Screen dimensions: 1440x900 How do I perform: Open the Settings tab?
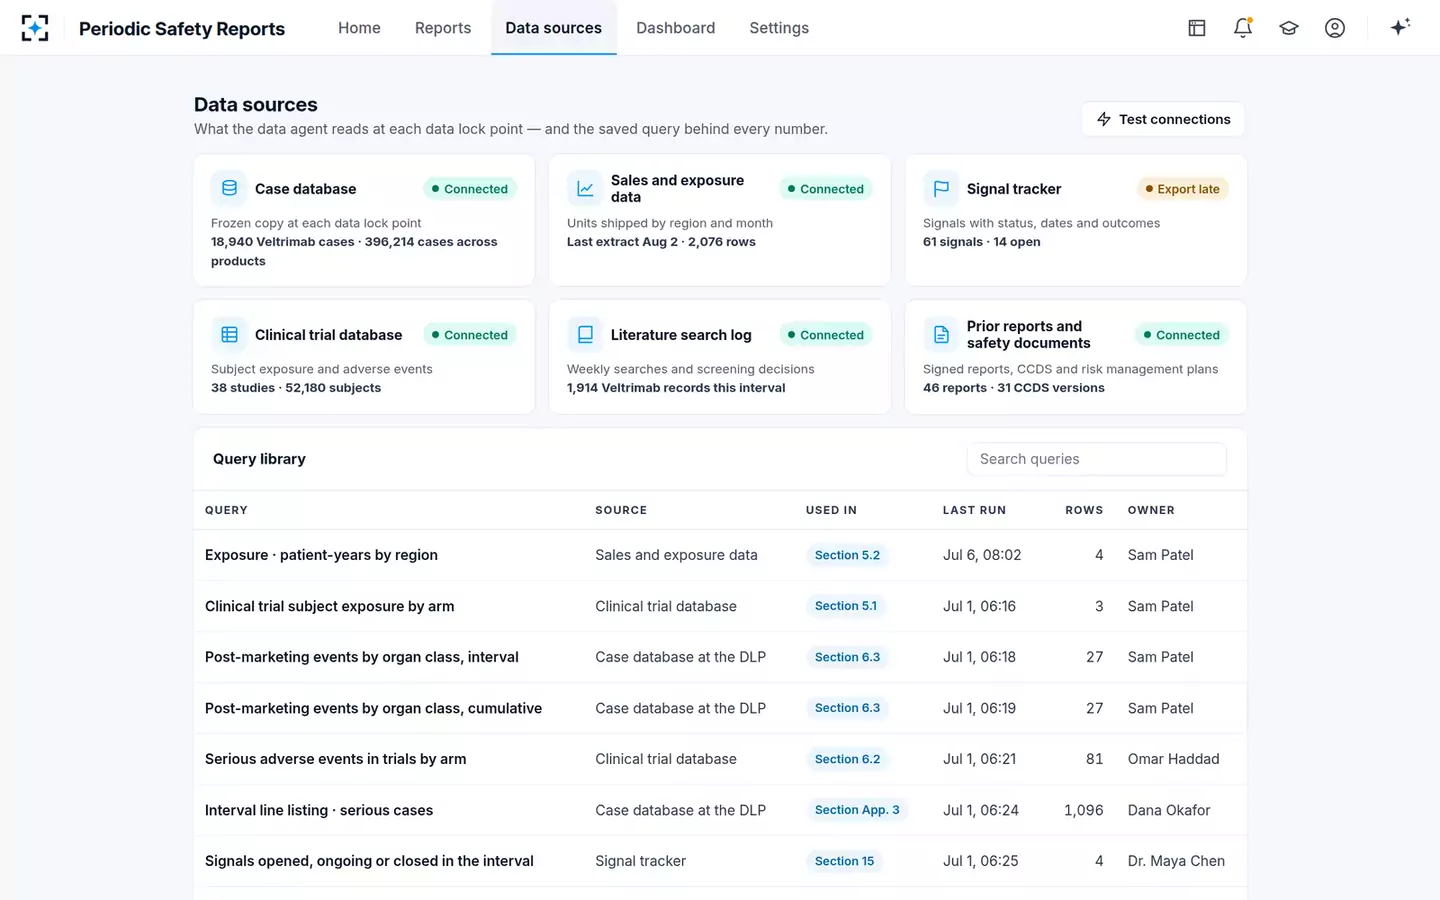pos(779,28)
